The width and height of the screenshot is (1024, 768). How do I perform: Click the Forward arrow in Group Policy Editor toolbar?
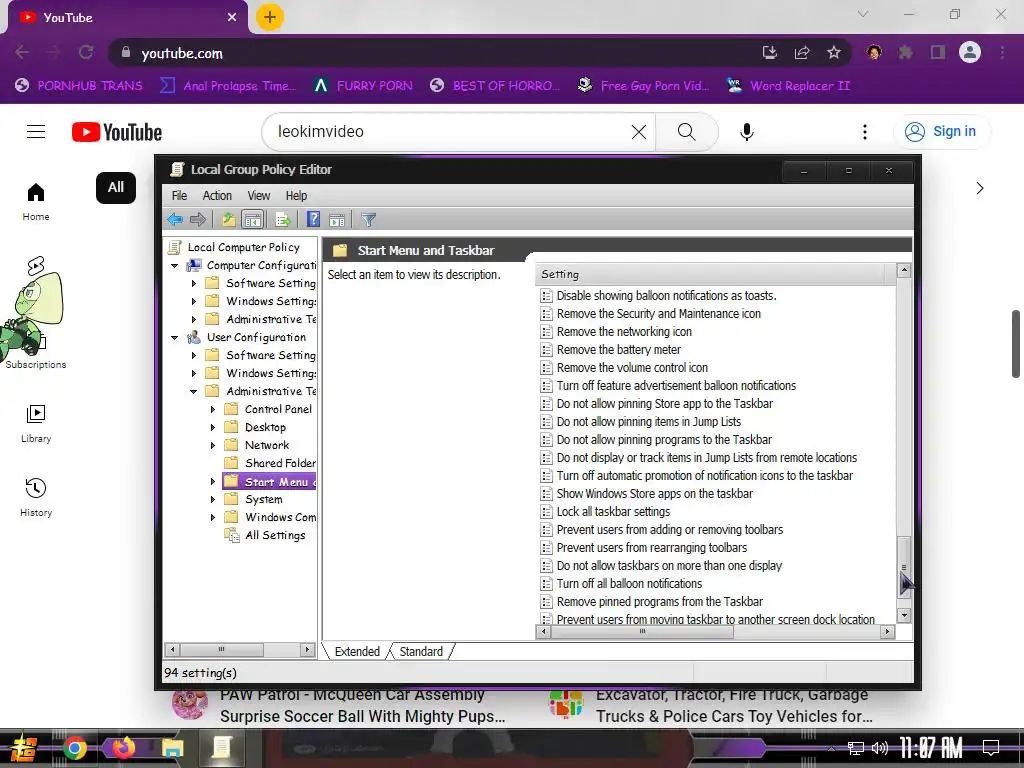pos(198,219)
